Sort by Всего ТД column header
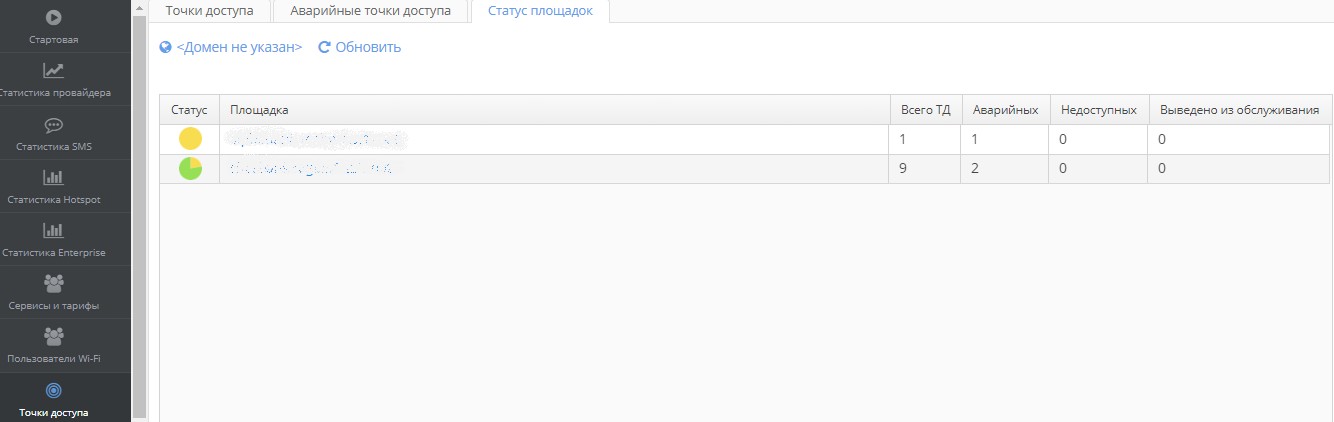The image size is (1334, 422). coord(925,110)
